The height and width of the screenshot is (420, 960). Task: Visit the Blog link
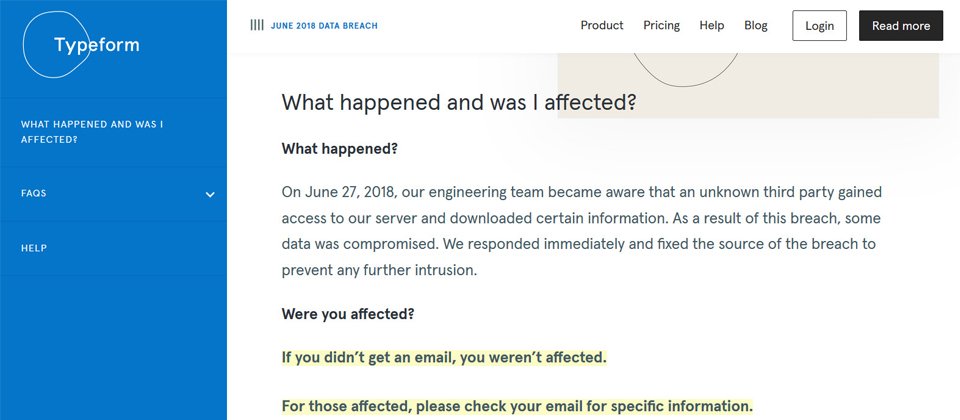point(756,25)
